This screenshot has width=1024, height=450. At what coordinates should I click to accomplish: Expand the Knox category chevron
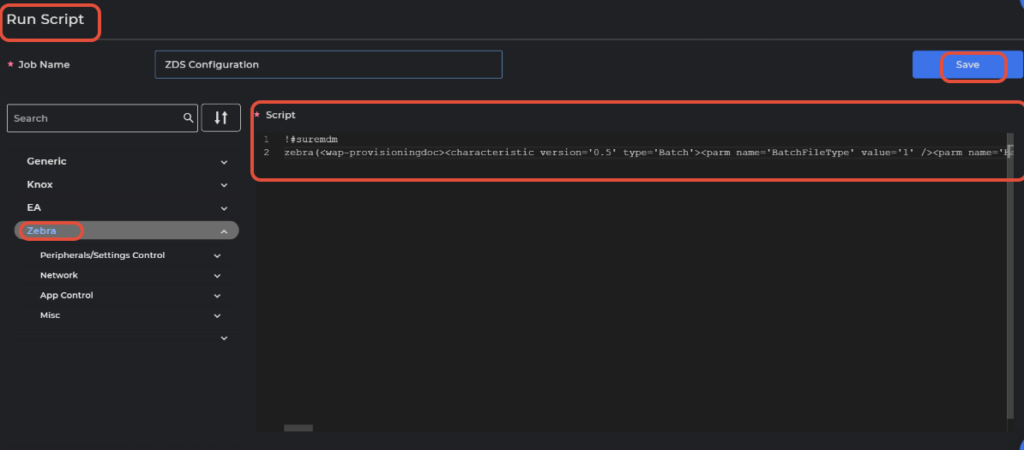point(224,185)
